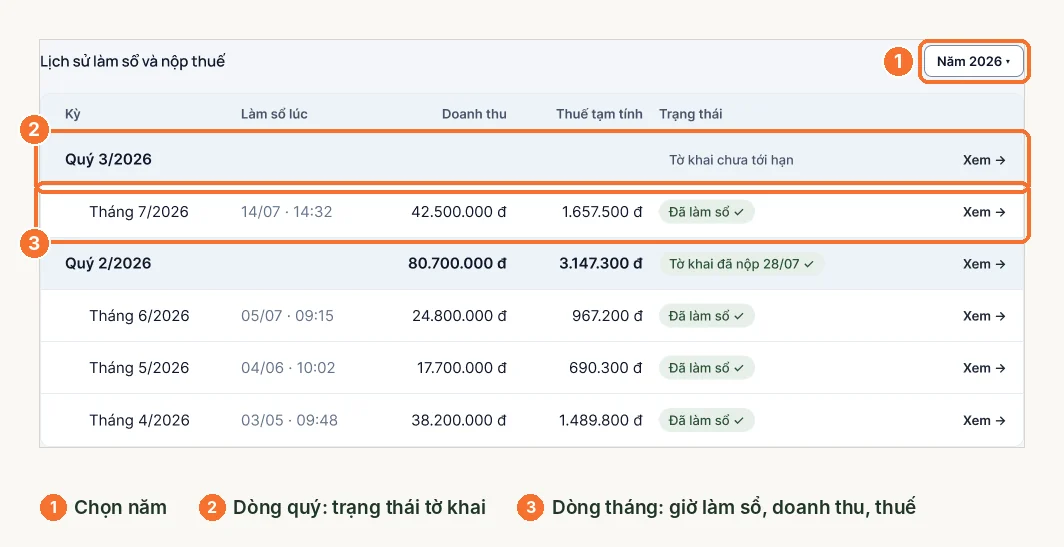Click the 14/07 · 14:32 timestamp
Image resolution: width=1064 pixels, height=547 pixels.
286,212
